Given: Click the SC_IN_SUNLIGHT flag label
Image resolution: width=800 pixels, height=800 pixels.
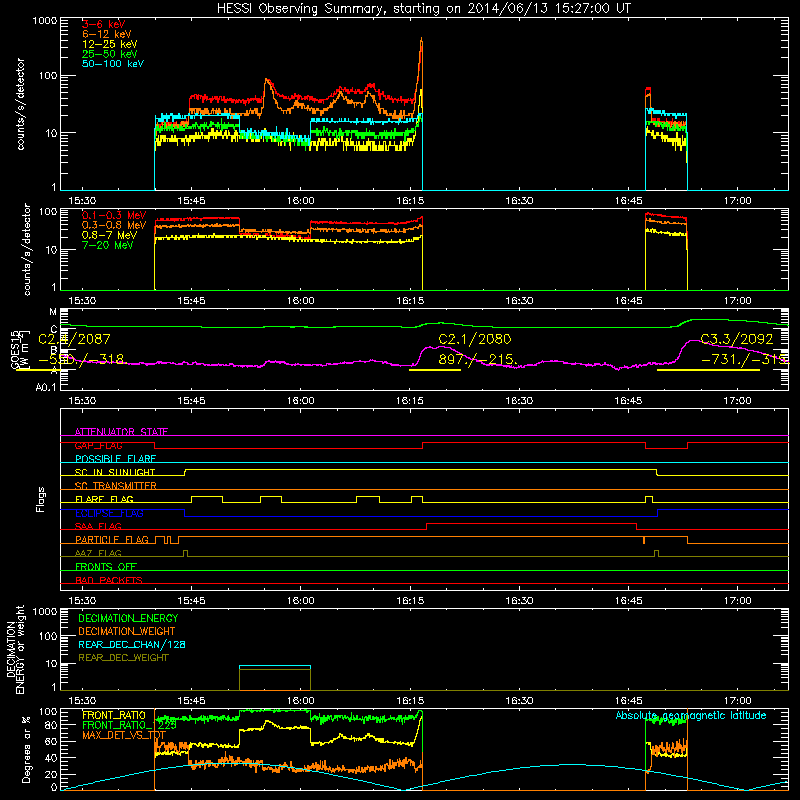Looking at the screenshot, I should [x=115, y=472].
